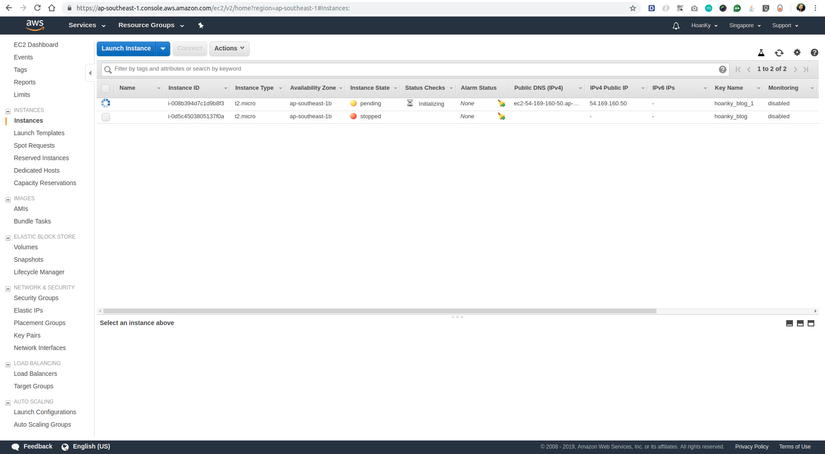
Task: Click the search filter help icon
Action: pyautogui.click(x=722, y=69)
